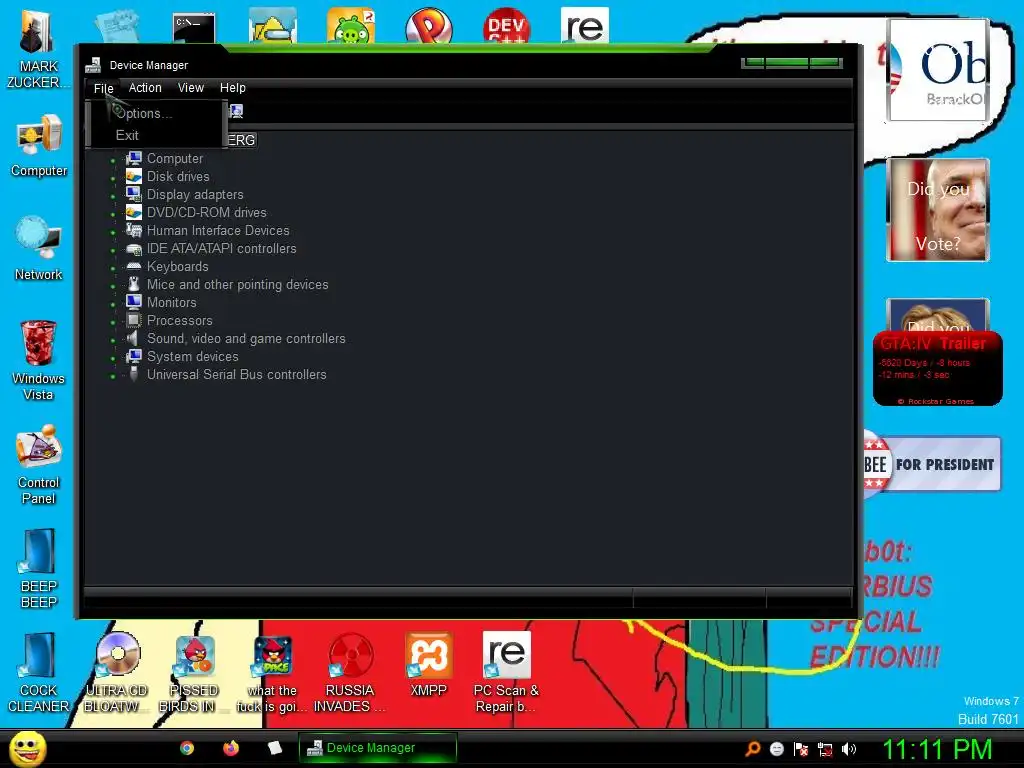Launch Chrome from the taskbar

tap(187, 748)
